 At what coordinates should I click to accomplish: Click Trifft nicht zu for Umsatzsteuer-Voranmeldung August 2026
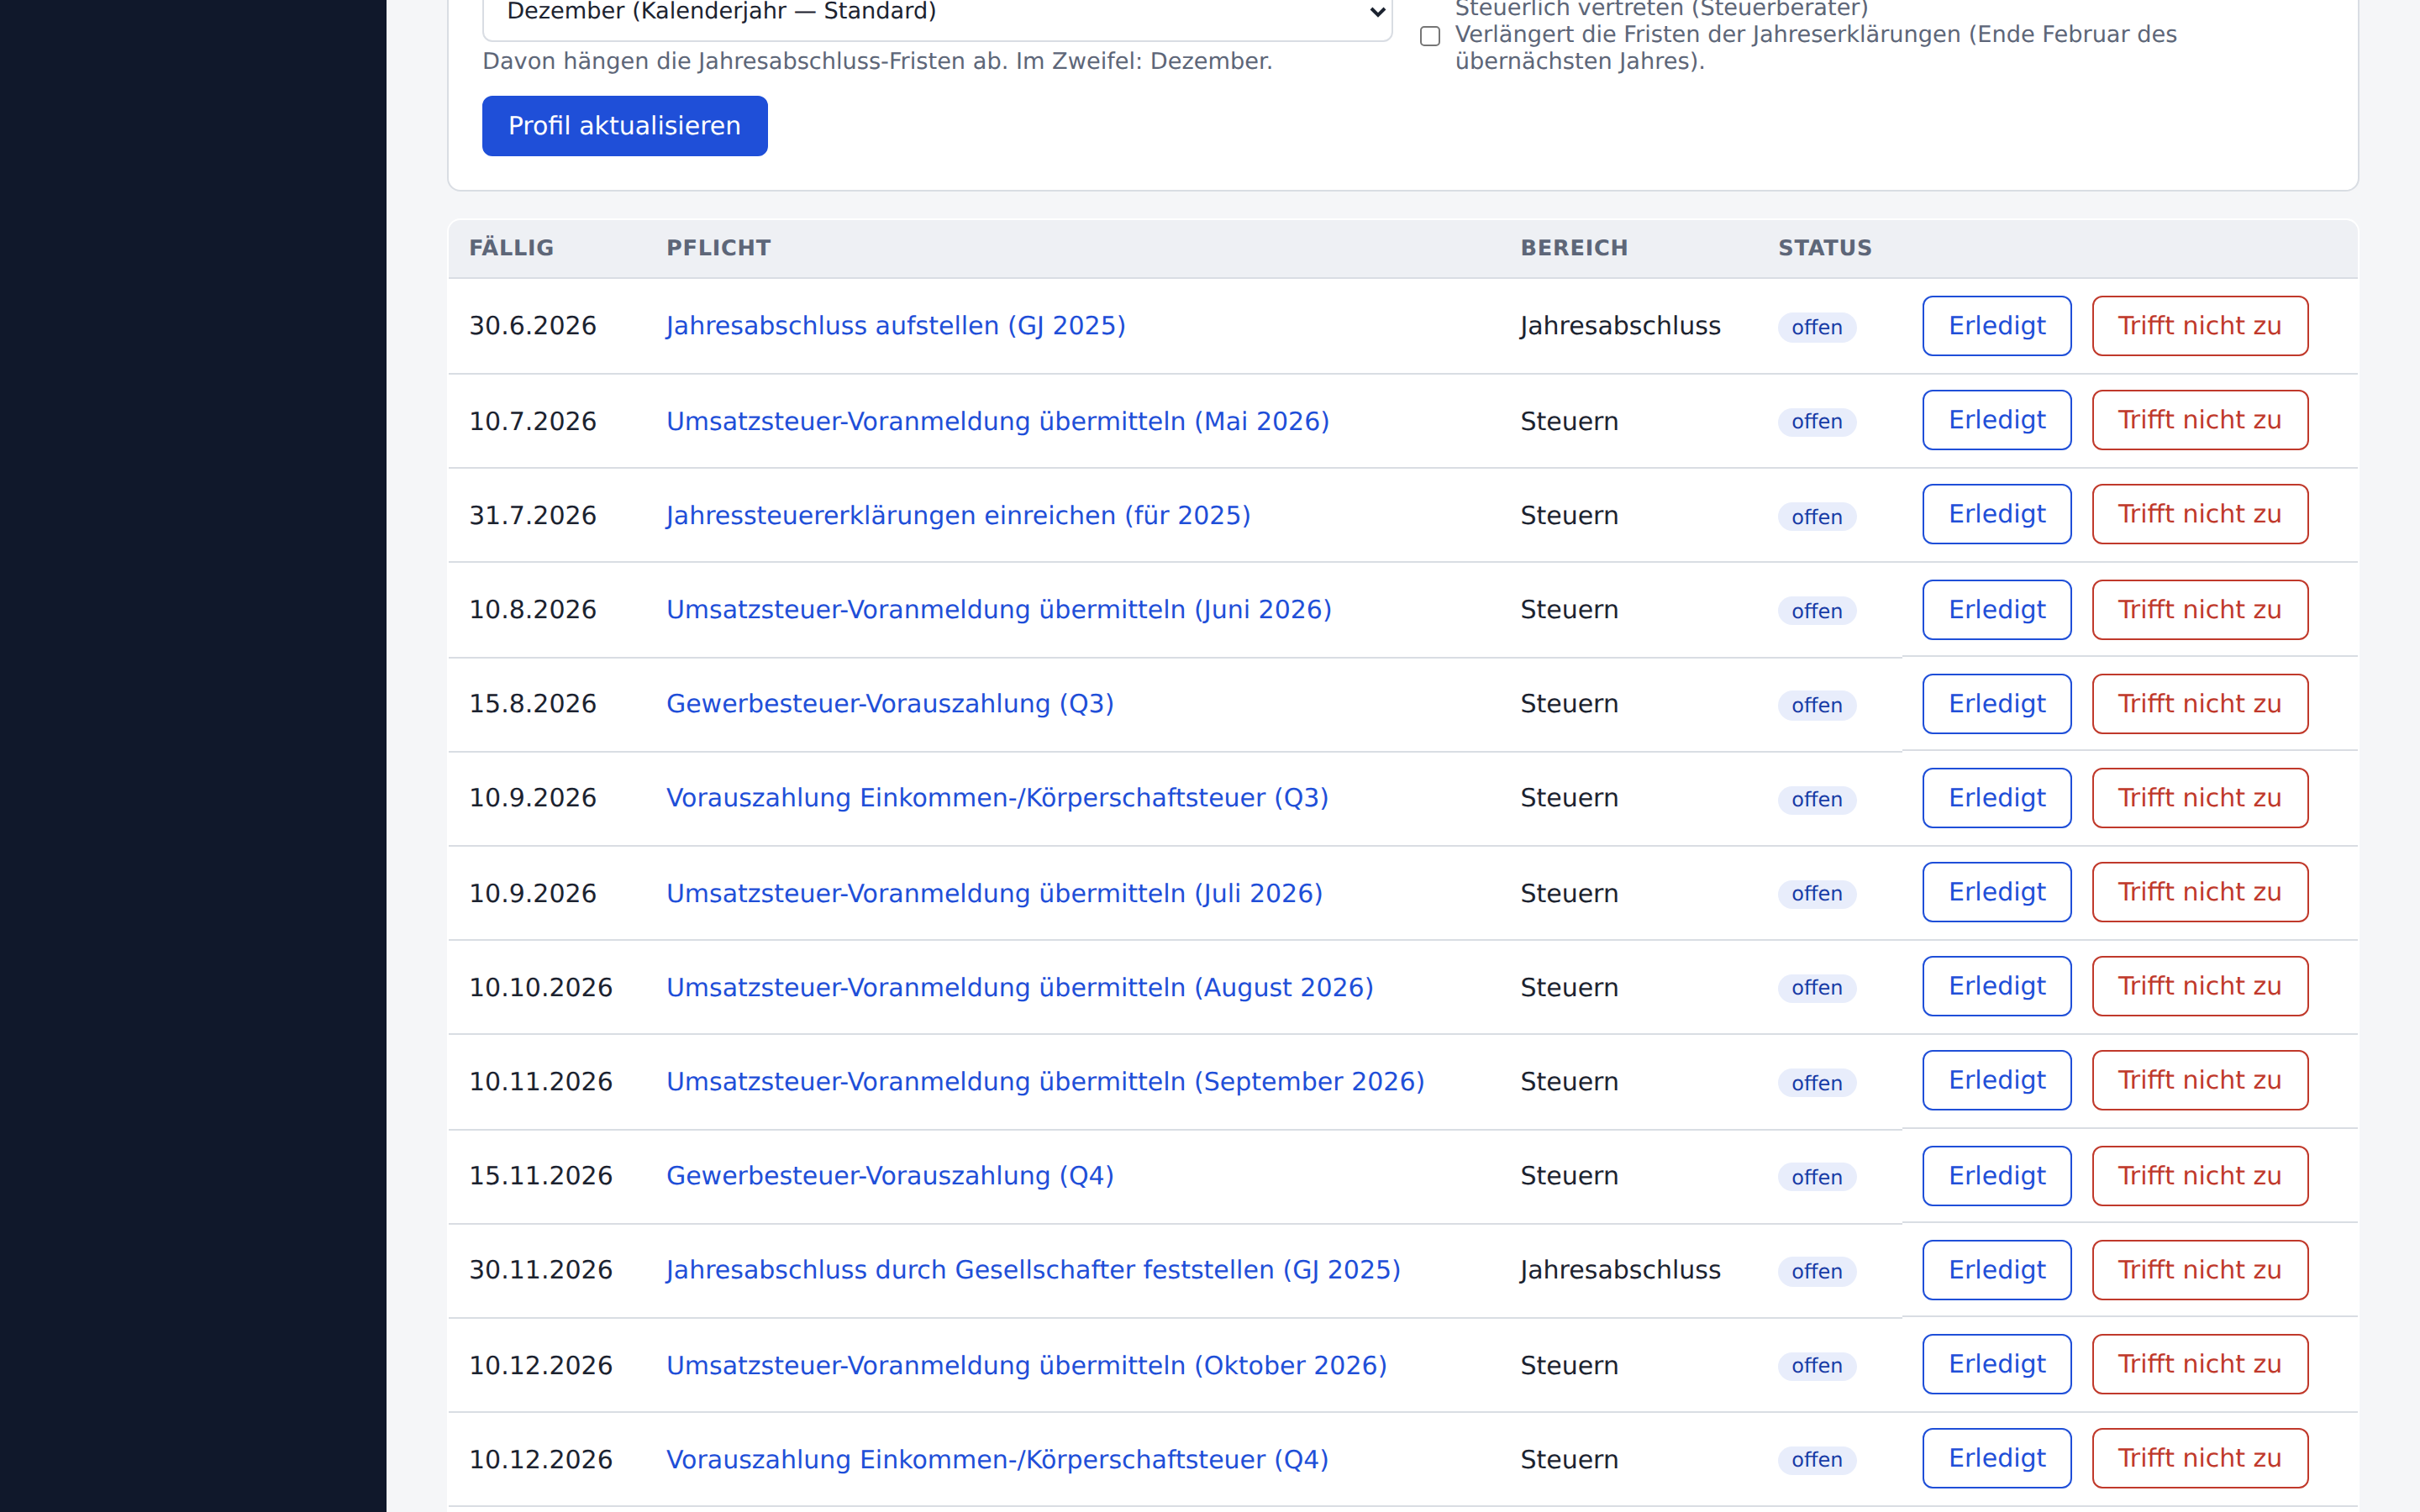coord(2199,986)
